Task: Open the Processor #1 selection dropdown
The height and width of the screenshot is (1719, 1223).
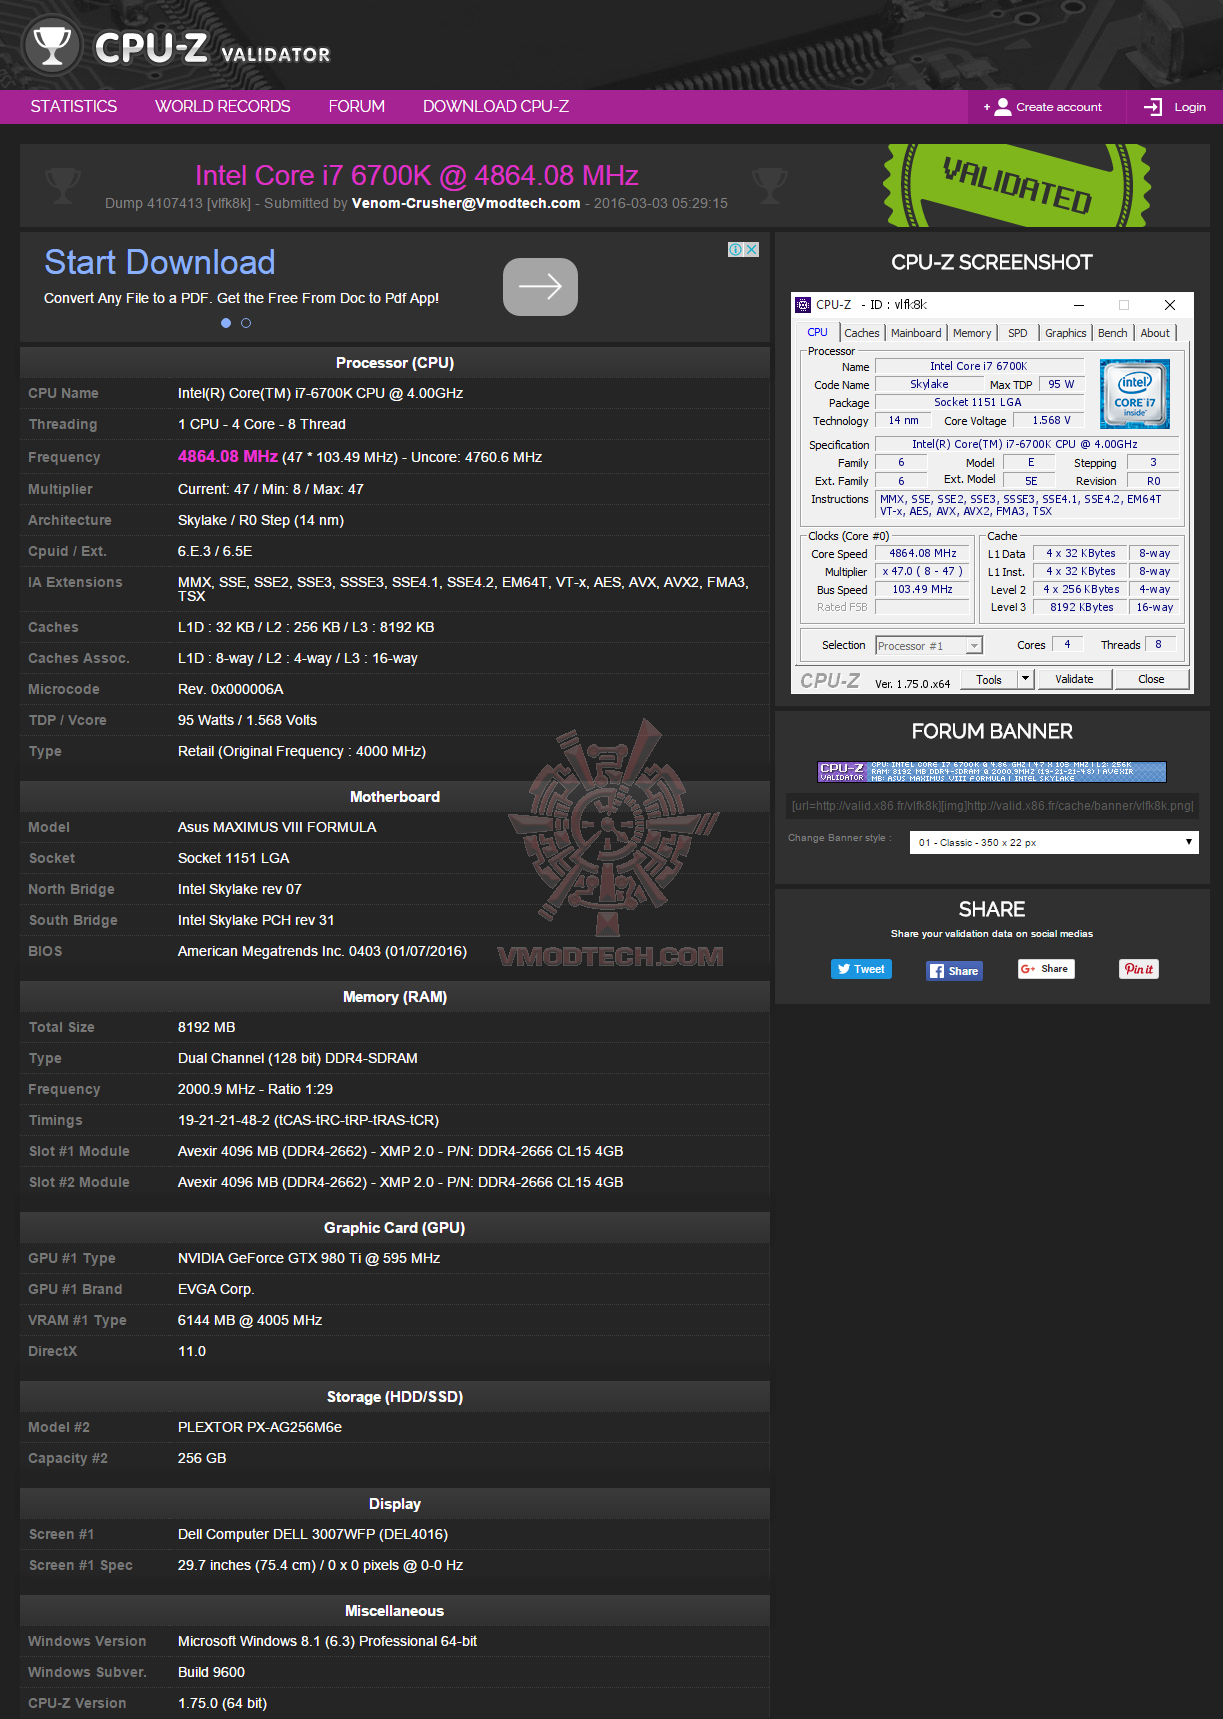Action: click(929, 646)
